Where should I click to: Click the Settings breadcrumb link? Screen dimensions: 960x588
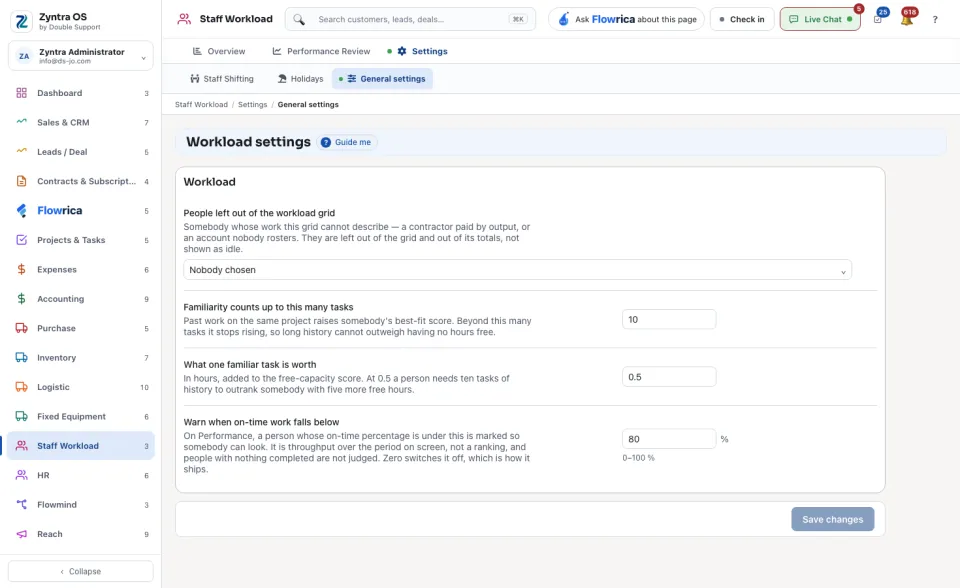[x=253, y=105]
